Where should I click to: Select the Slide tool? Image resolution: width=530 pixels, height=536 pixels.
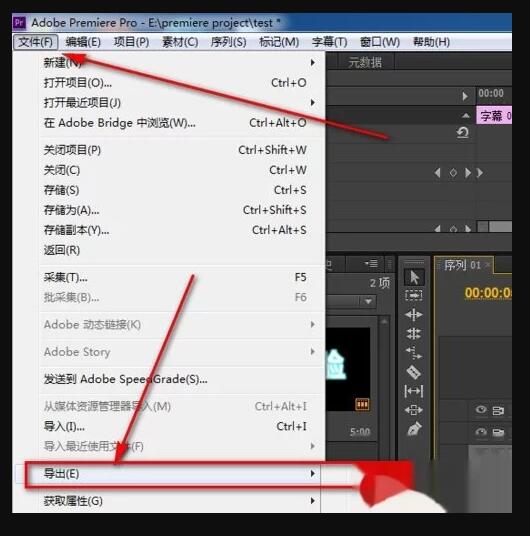[x=414, y=410]
